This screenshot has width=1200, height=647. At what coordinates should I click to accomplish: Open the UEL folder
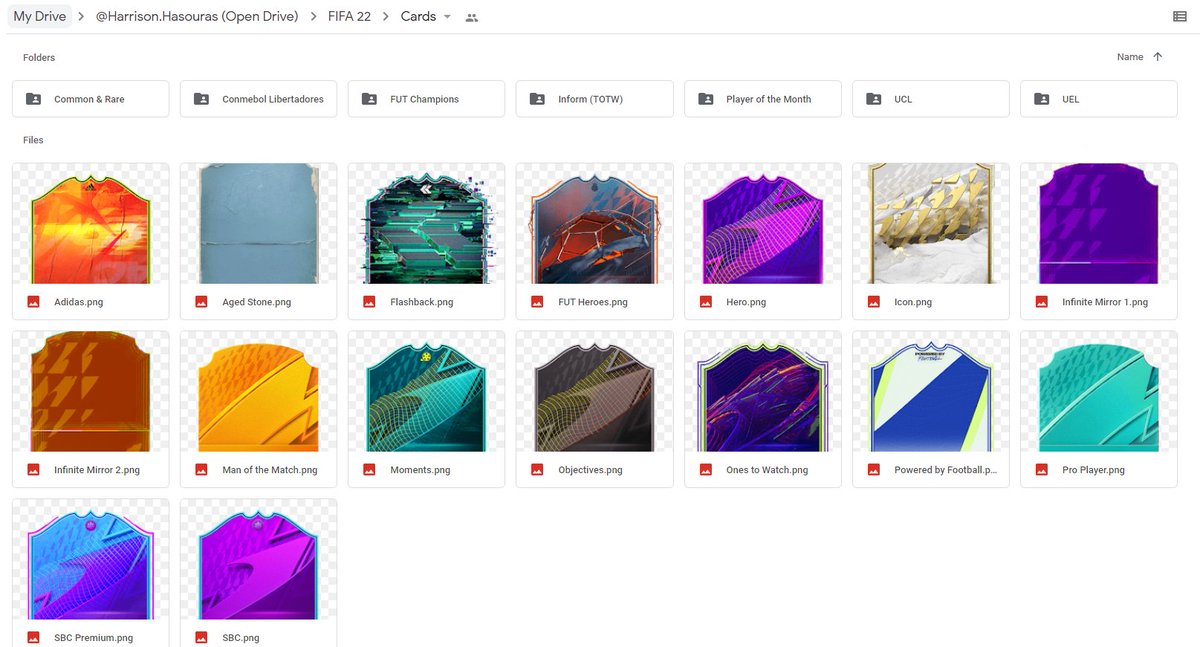(1099, 99)
